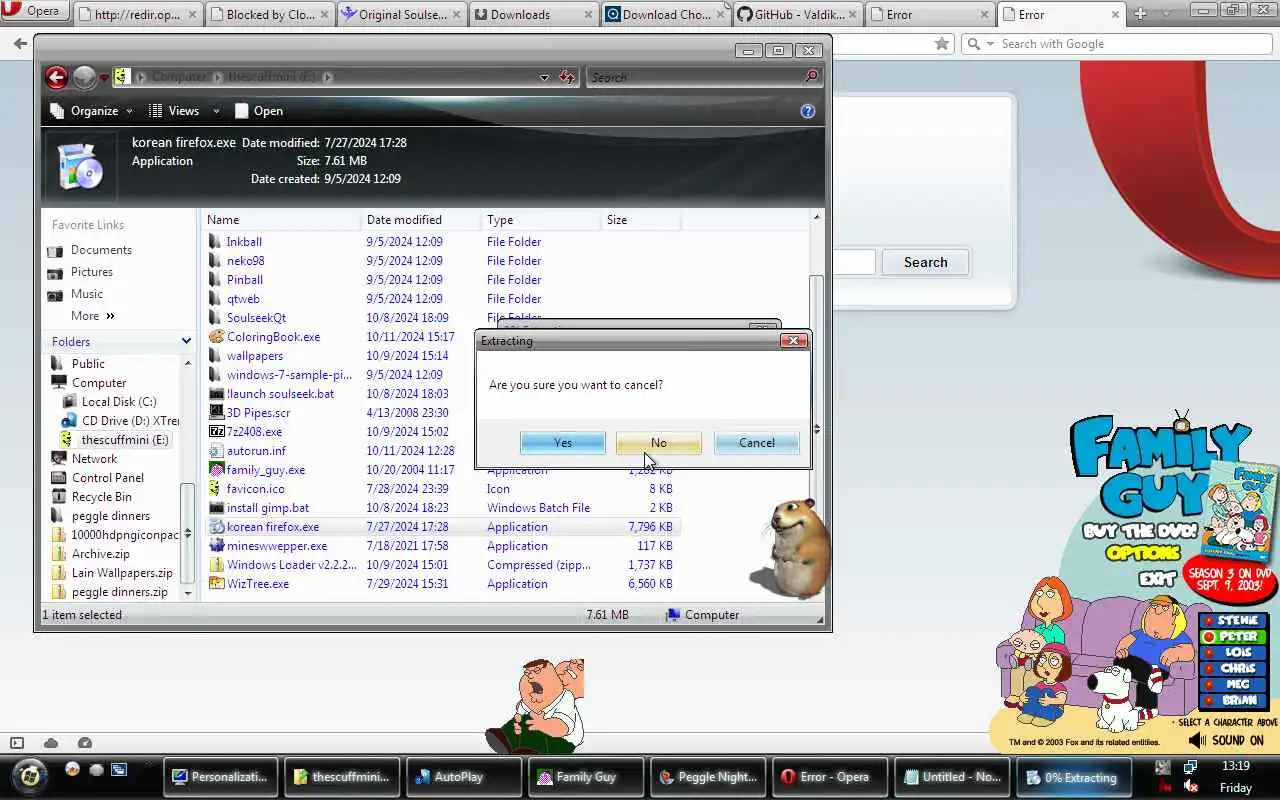The width and height of the screenshot is (1280, 800).
Task: Select the mineswwepper.exe file icon
Action: pos(216,546)
